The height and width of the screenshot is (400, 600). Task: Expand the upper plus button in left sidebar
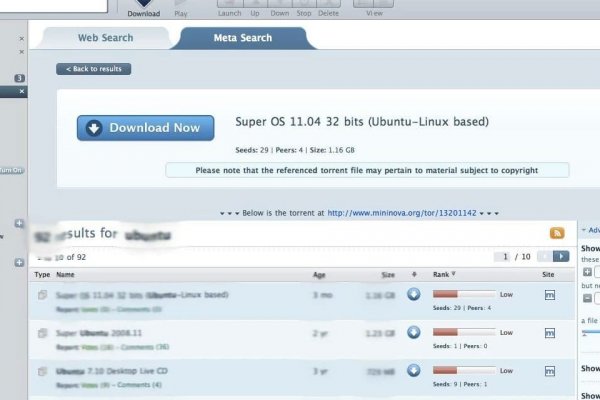coord(19,223)
